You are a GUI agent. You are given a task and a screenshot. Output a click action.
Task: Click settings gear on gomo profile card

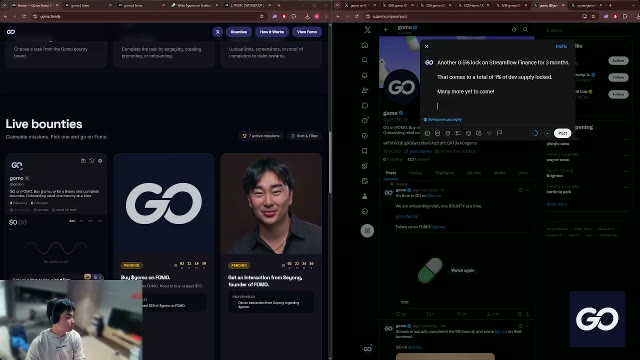pyautogui.click(x=100, y=161)
